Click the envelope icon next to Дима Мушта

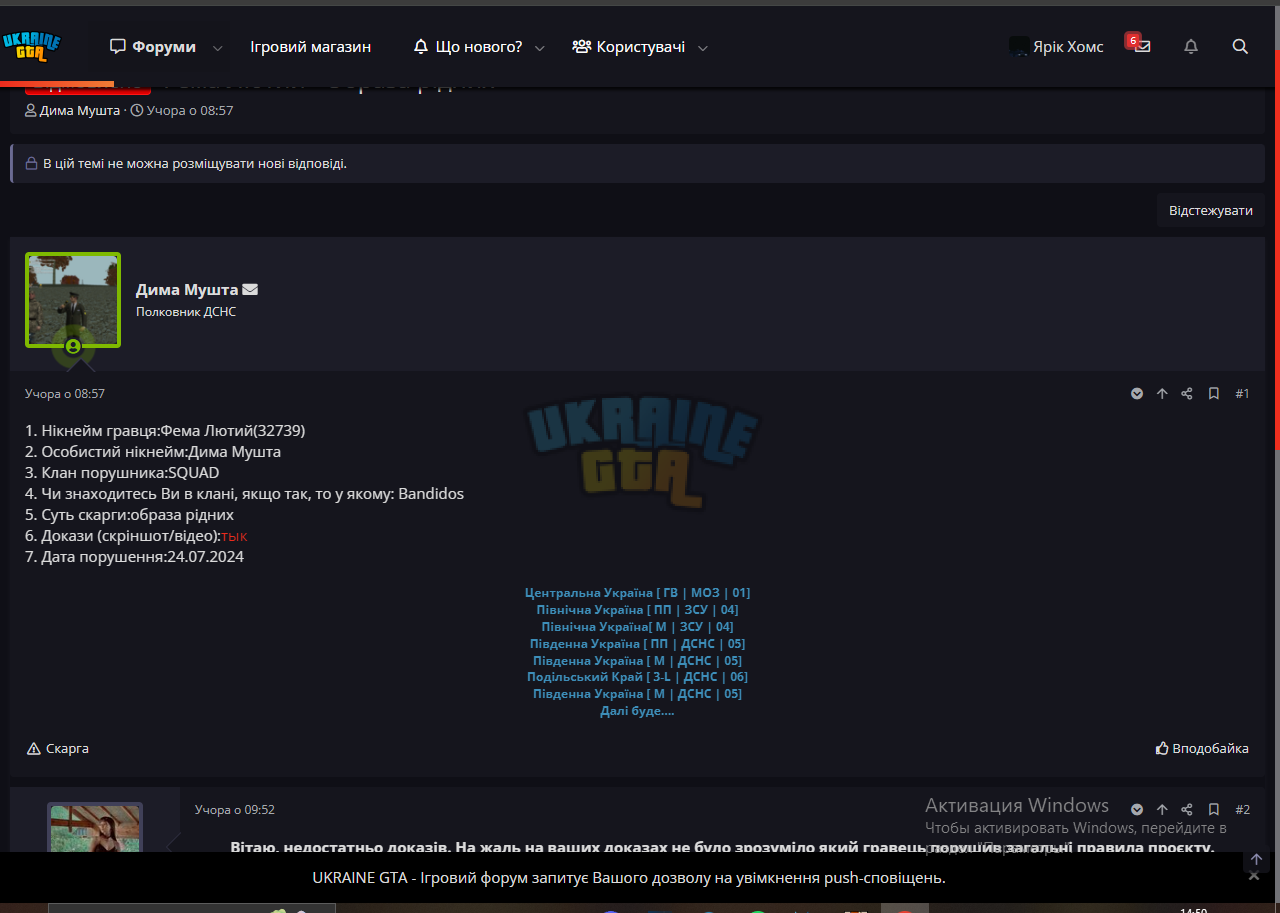point(250,289)
